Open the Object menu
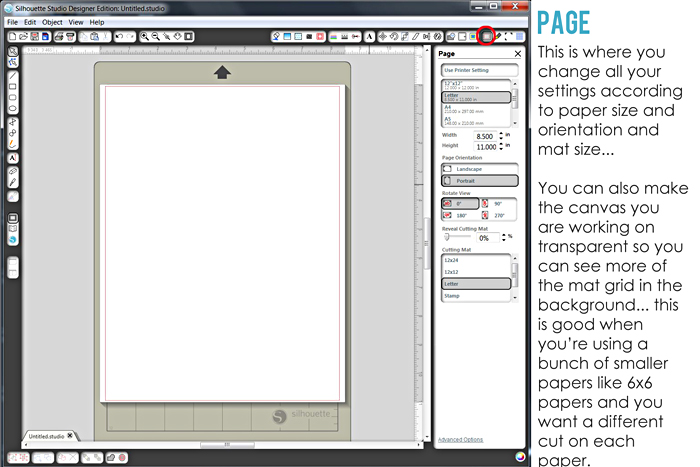 tap(52, 22)
